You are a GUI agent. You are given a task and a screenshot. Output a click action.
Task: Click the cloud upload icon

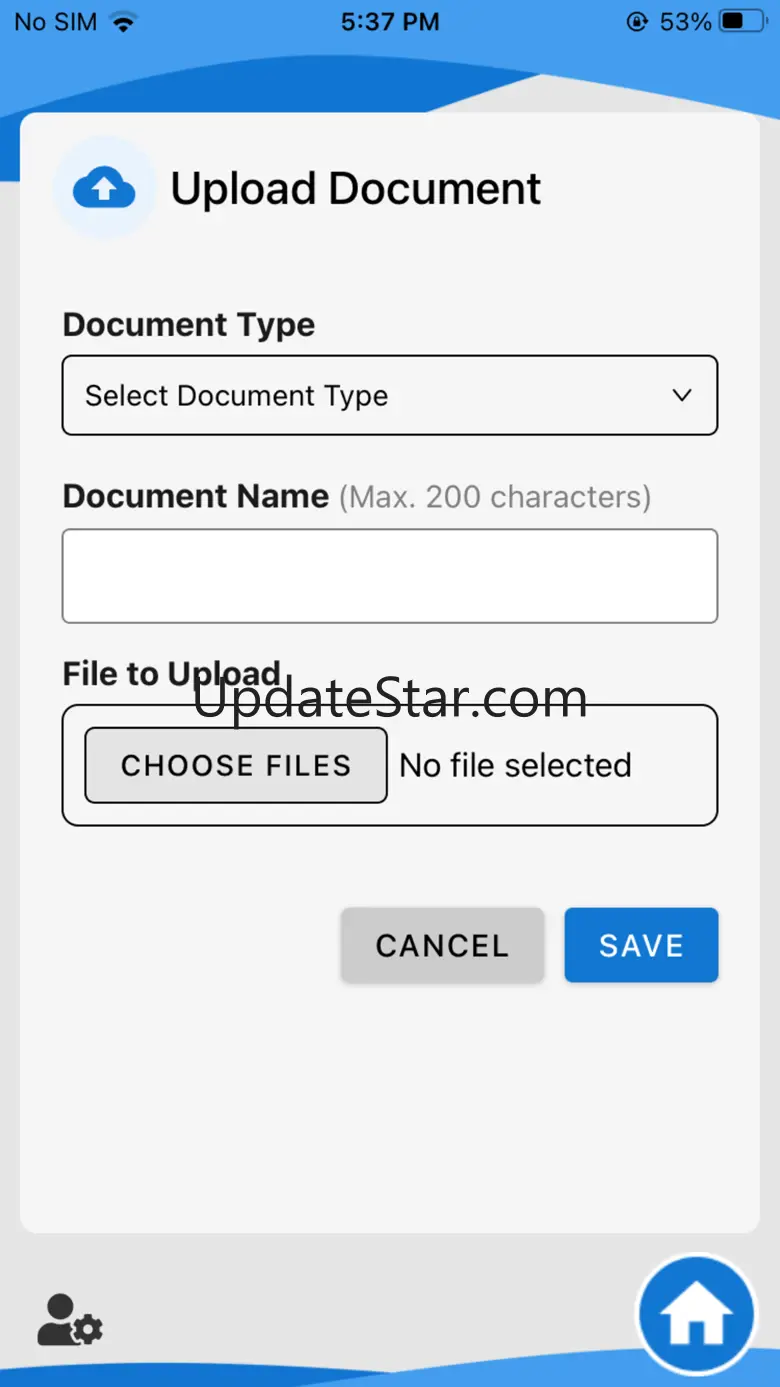point(105,188)
